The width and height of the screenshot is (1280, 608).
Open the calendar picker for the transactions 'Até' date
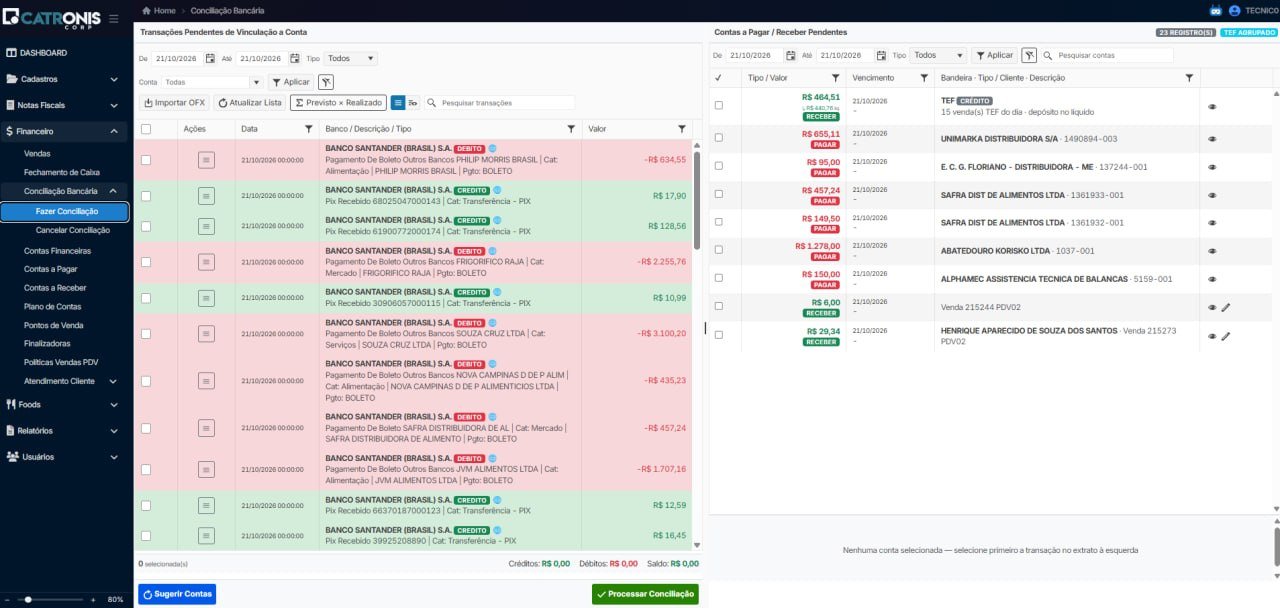(x=295, y=58)
